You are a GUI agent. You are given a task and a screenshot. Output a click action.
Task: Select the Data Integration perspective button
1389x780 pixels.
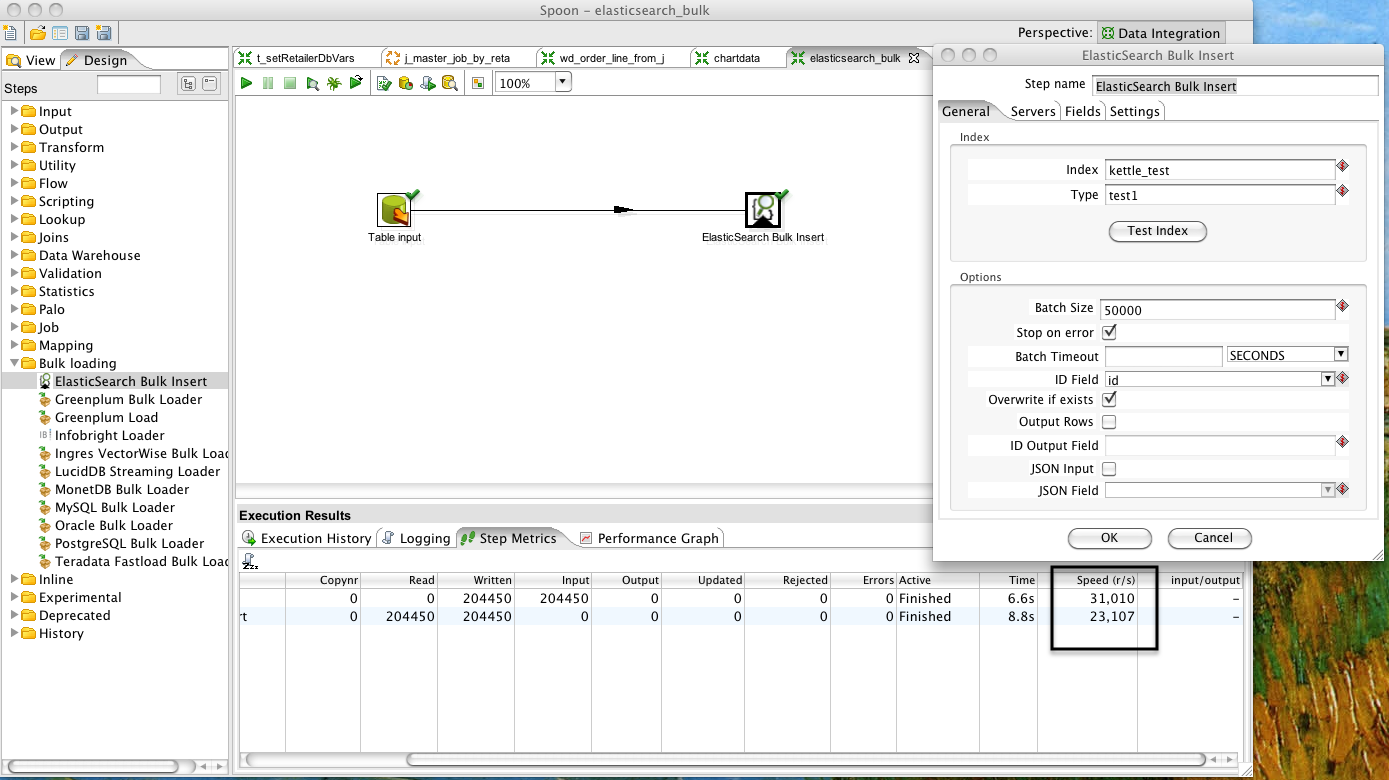pyautogui.click(x=1161, y=33)
